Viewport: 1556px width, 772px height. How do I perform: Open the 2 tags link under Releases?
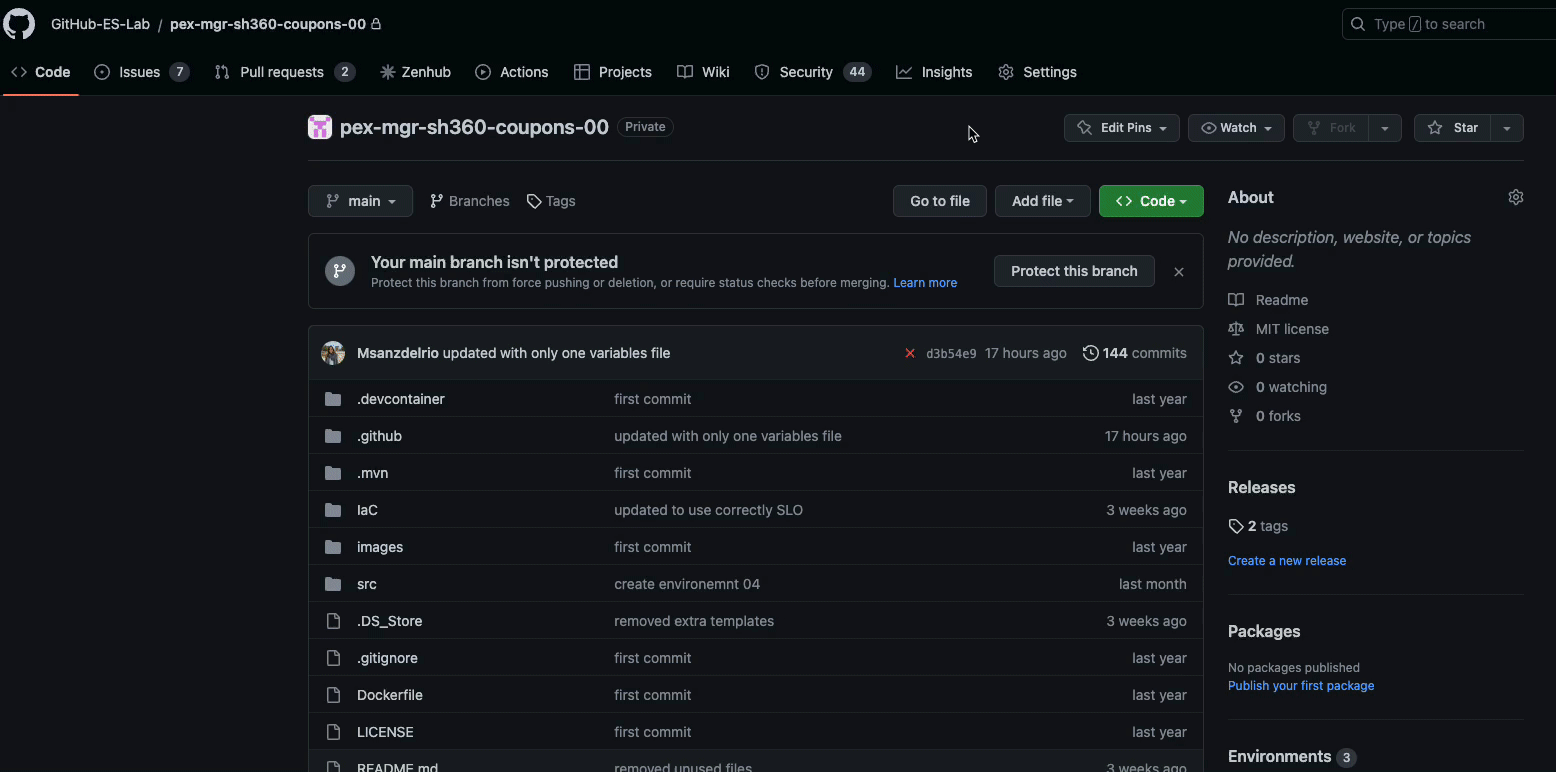click(x=1258, y=526)
